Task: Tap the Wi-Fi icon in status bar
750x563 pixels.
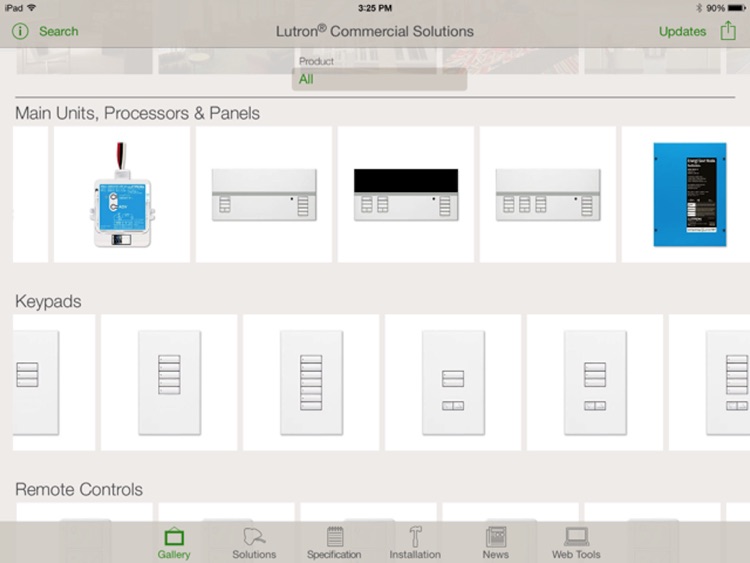Action: point(32,8)
